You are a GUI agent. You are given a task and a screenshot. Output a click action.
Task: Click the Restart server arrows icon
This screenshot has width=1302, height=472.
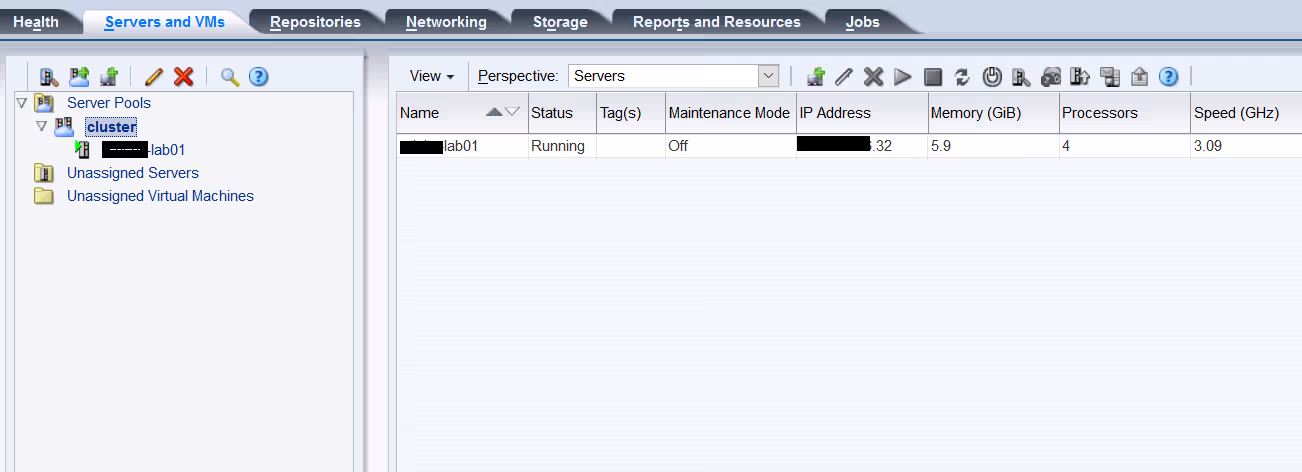pyautogui.click(x=962, y=77)
